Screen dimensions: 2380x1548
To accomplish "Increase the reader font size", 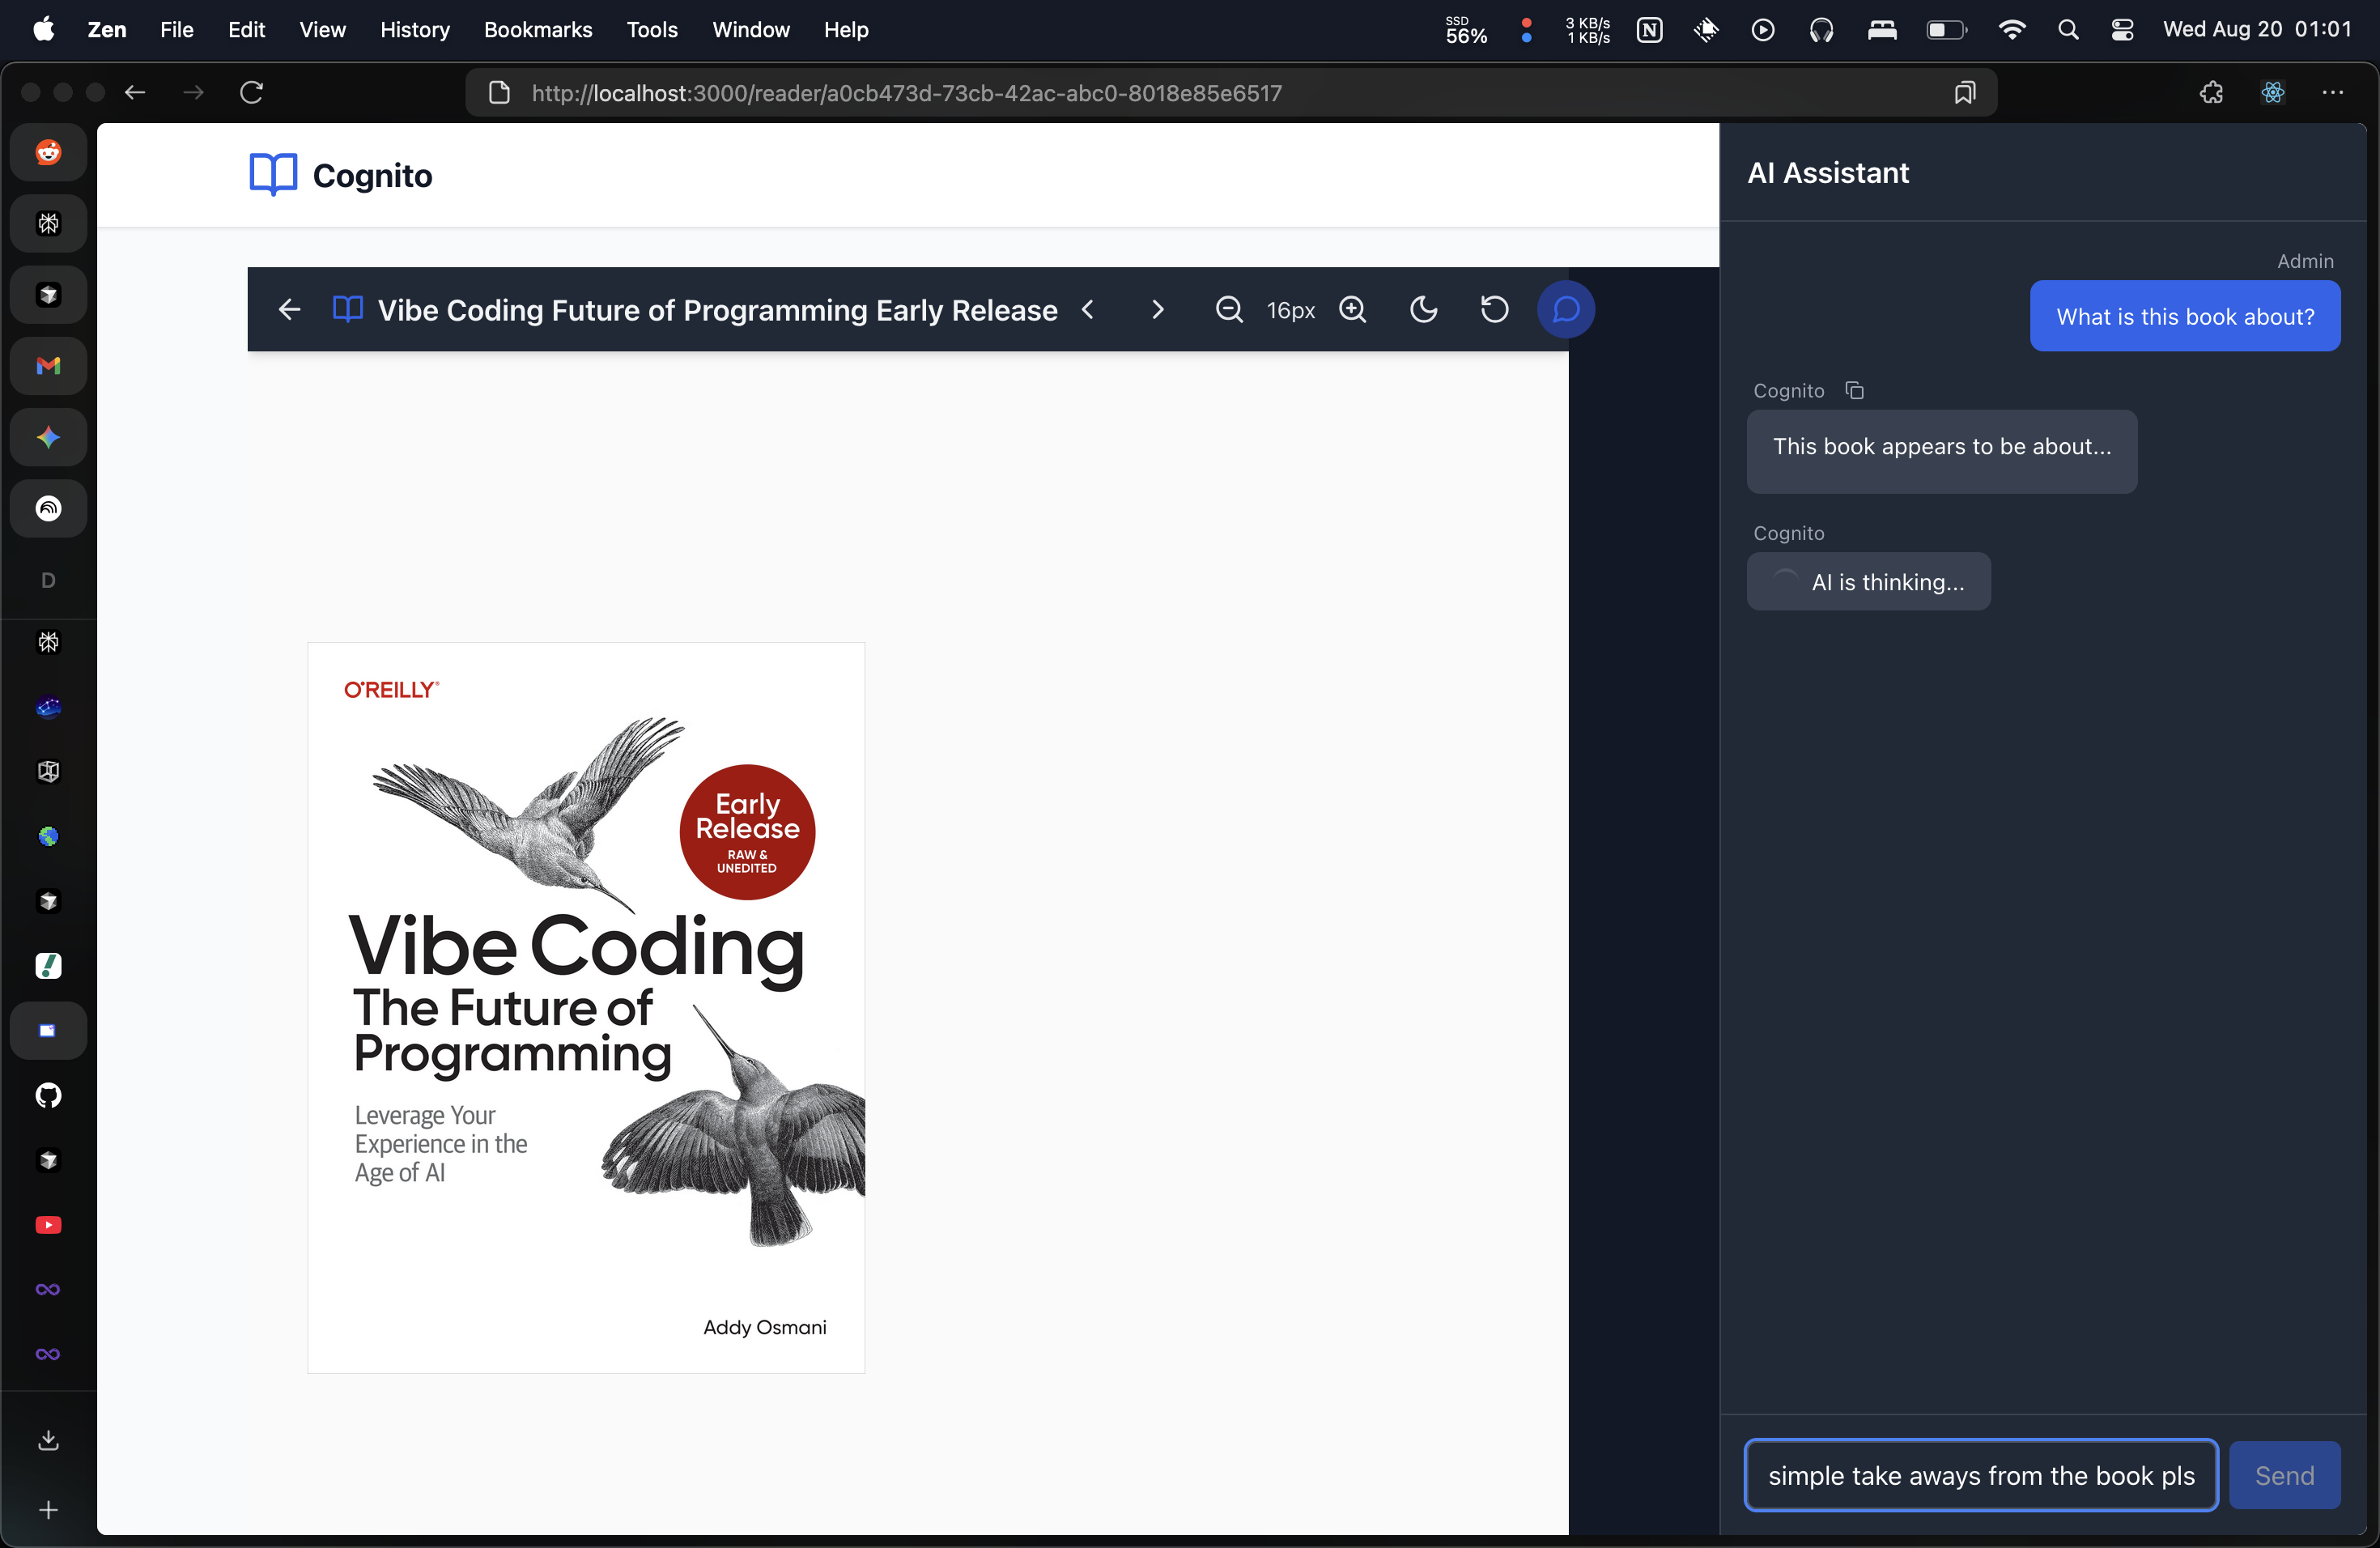I will pyautogui.click(x=1353, y=310).
